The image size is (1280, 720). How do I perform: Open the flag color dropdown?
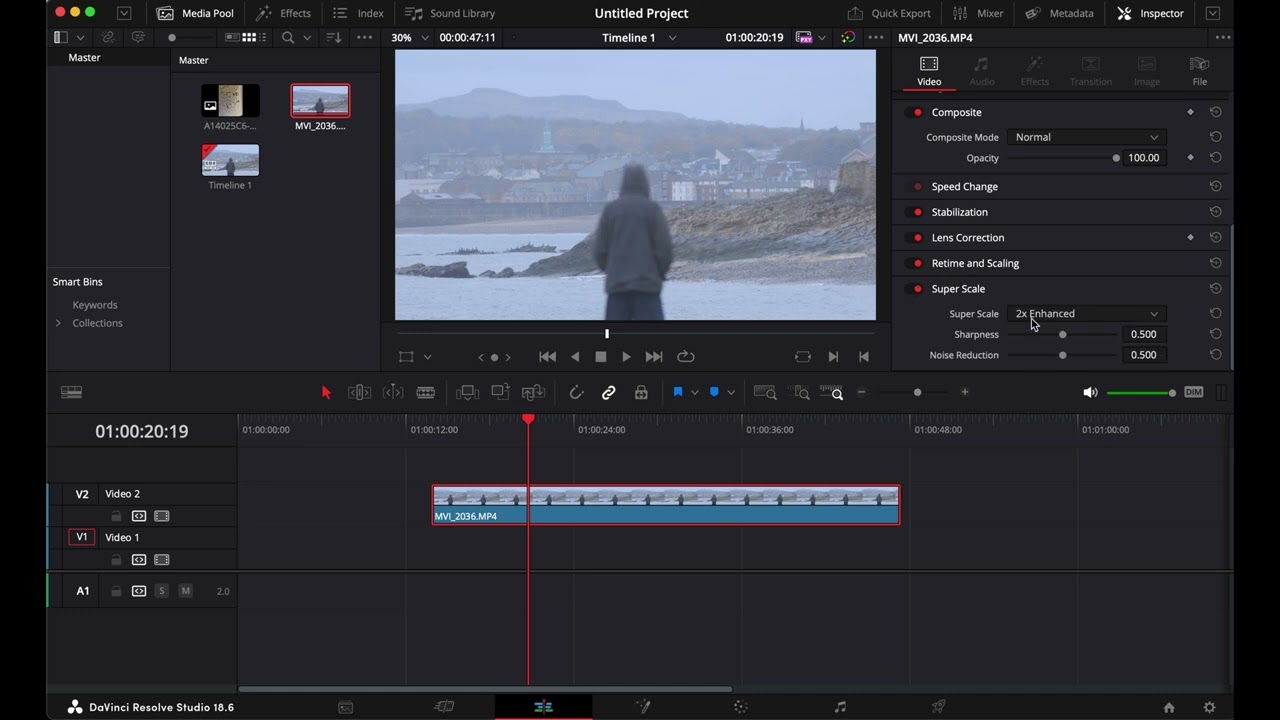695,393
